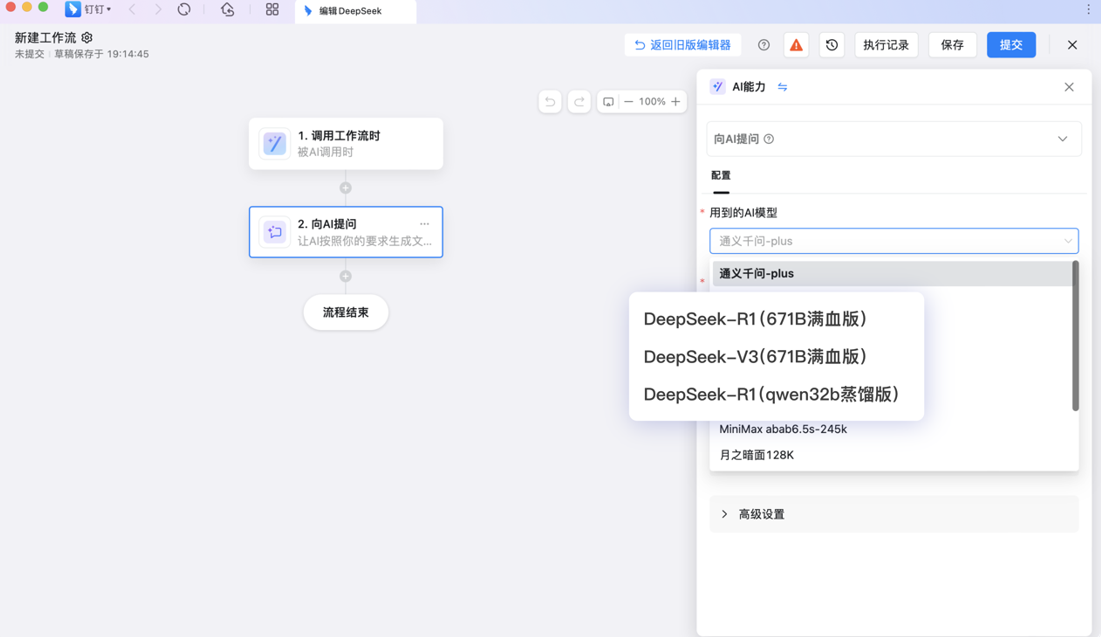Click the blue 提交 submit button
Image resolution: width=1101 pixels, height=637 pixels.
pos(1011,44)
